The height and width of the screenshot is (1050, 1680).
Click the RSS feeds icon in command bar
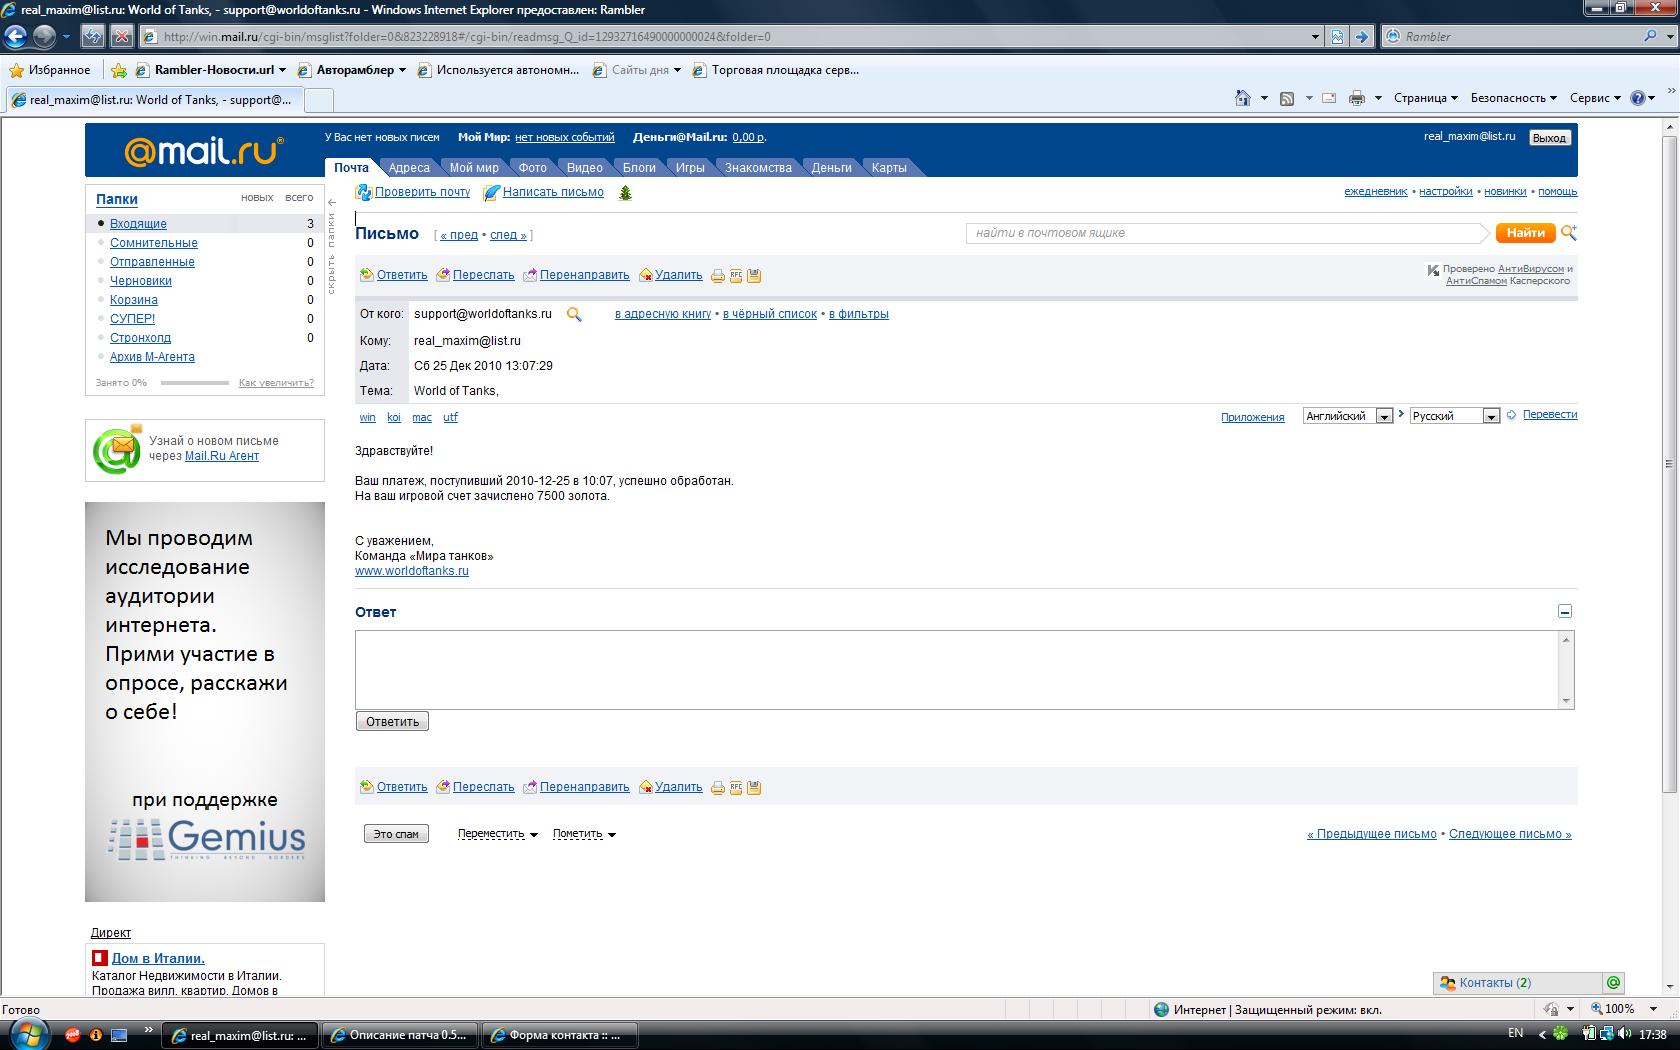click(x=1287, y=98)
